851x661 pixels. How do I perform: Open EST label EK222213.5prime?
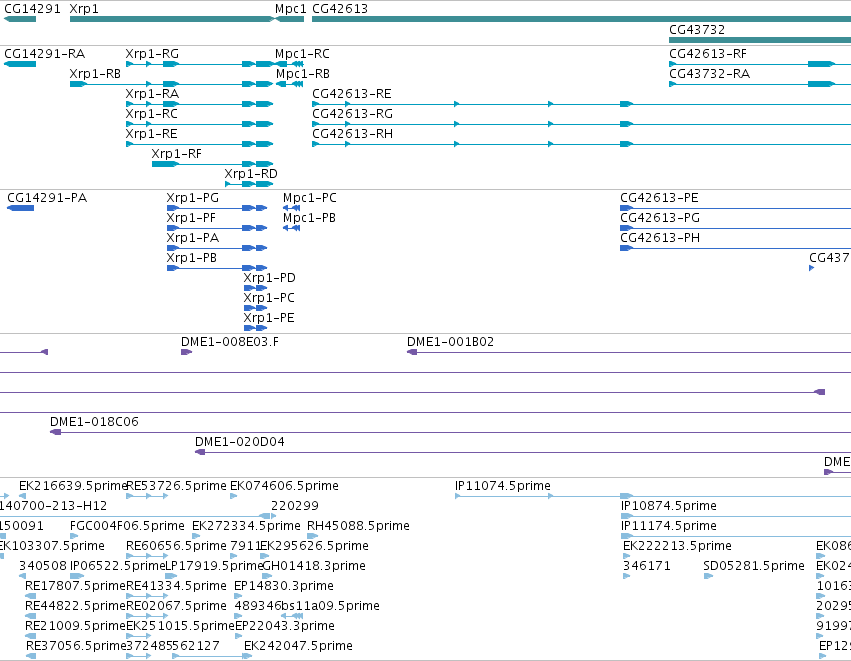pos(677,546)
